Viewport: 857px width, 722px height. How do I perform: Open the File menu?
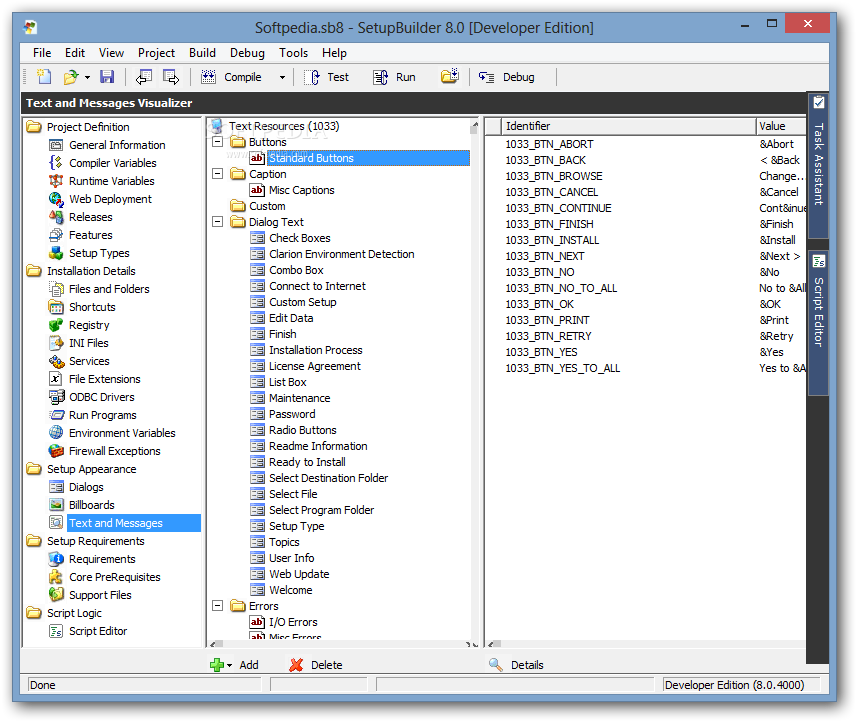[x=42, y=53]
